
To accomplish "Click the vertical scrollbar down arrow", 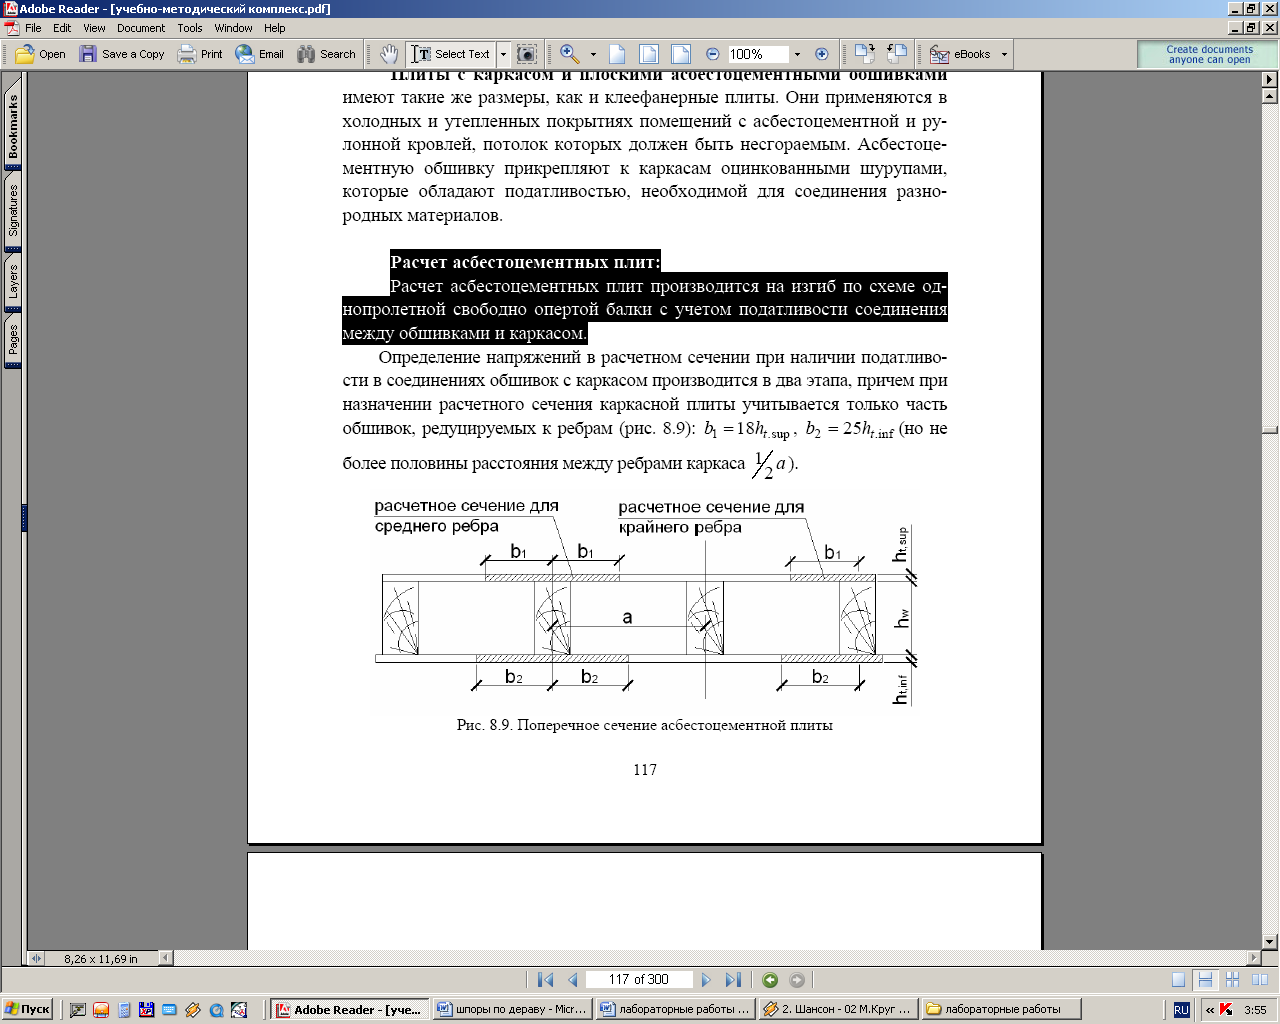I will (x=1270, y=941).
